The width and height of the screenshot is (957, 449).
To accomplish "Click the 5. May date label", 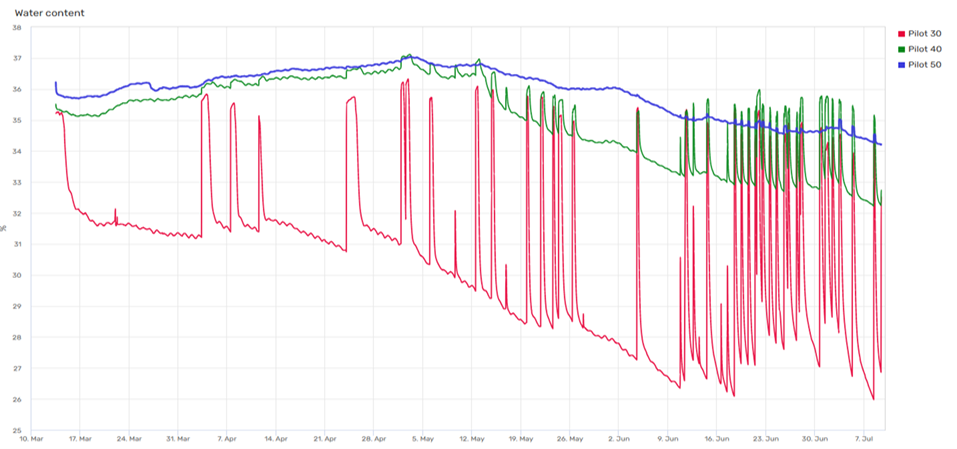I will click(x=423, y=438).
